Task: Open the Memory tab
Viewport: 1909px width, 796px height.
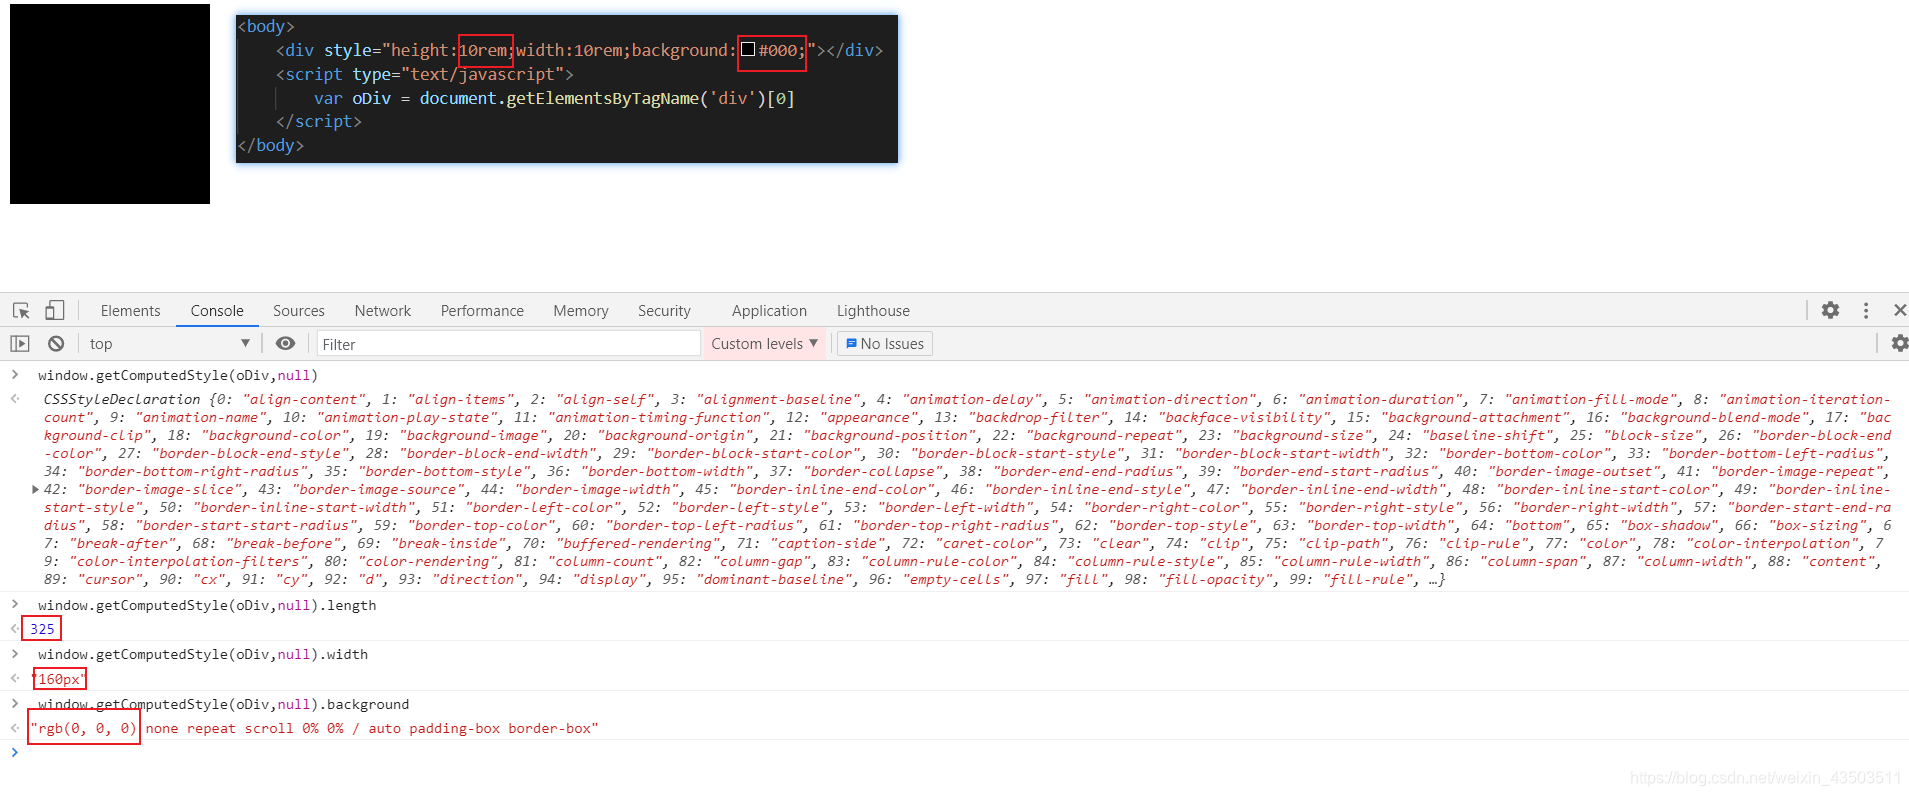Action: pyautogui.click(x=581, y=311)
